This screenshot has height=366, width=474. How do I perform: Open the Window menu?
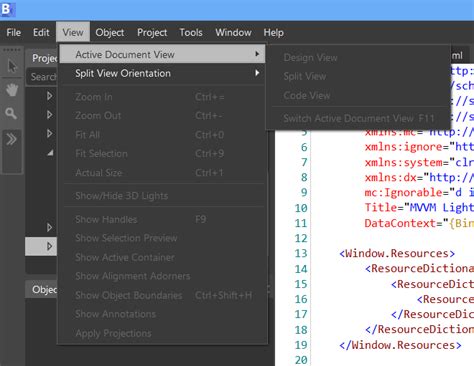(233, 33)
